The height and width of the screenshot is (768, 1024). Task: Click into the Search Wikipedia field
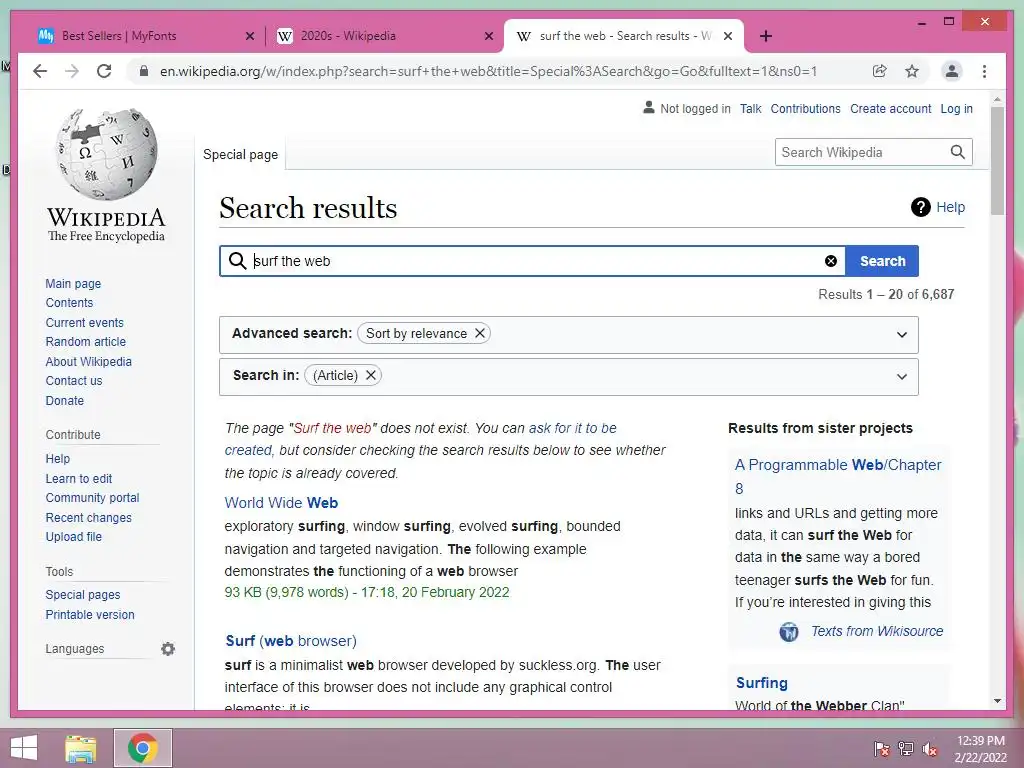click(861, 152)
